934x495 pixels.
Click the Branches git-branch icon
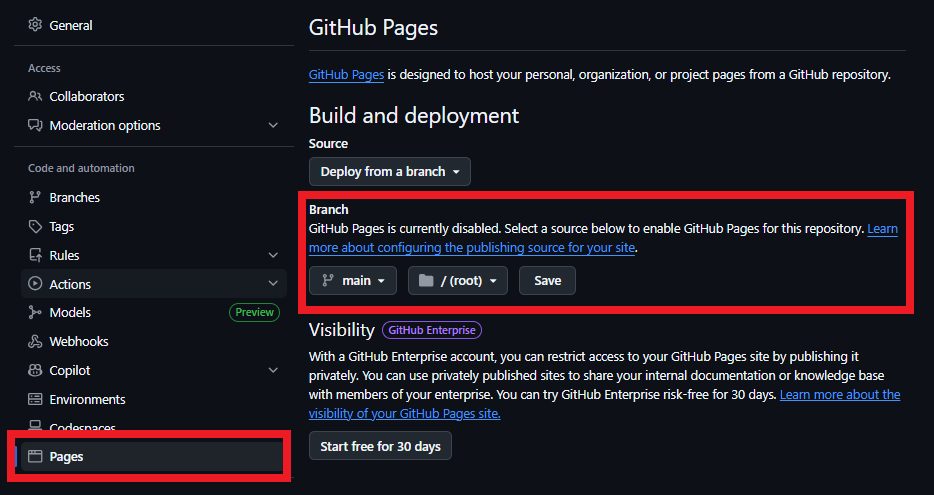click(x=35, y=198)
